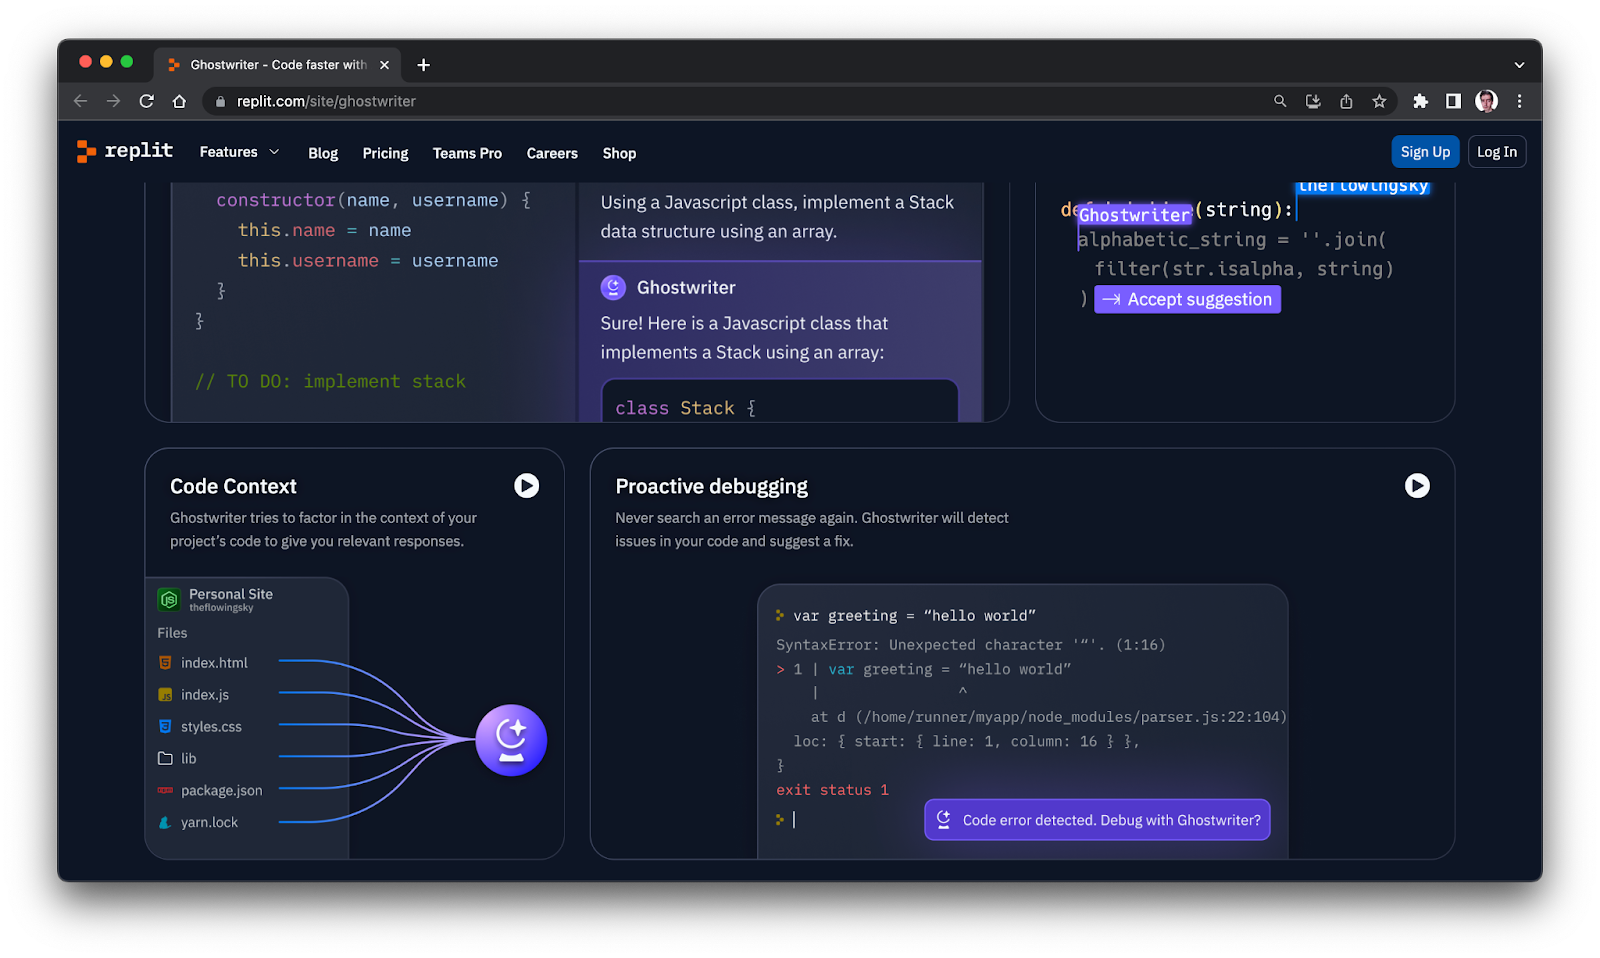Click the Replit favicon on the browser tab
The height and width of the screenshot is (958, 1600).
pyautogui.click(x=174, y=65)
